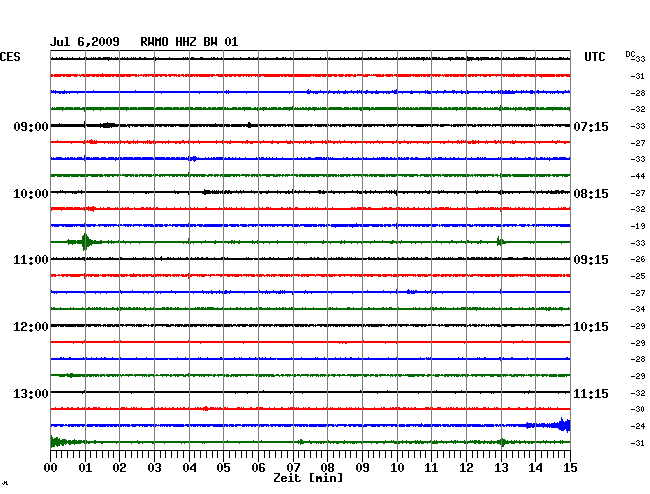The image size is (650, 494).
Task: Click minute 08 on the time axis
Action: (327, 468)
